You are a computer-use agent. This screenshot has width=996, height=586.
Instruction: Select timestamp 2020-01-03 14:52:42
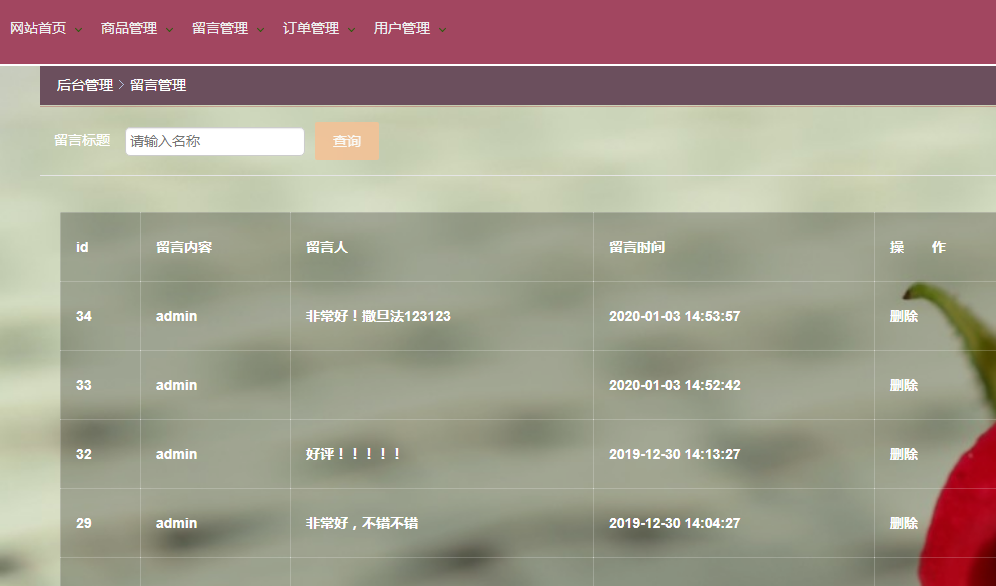click(675, 385)
